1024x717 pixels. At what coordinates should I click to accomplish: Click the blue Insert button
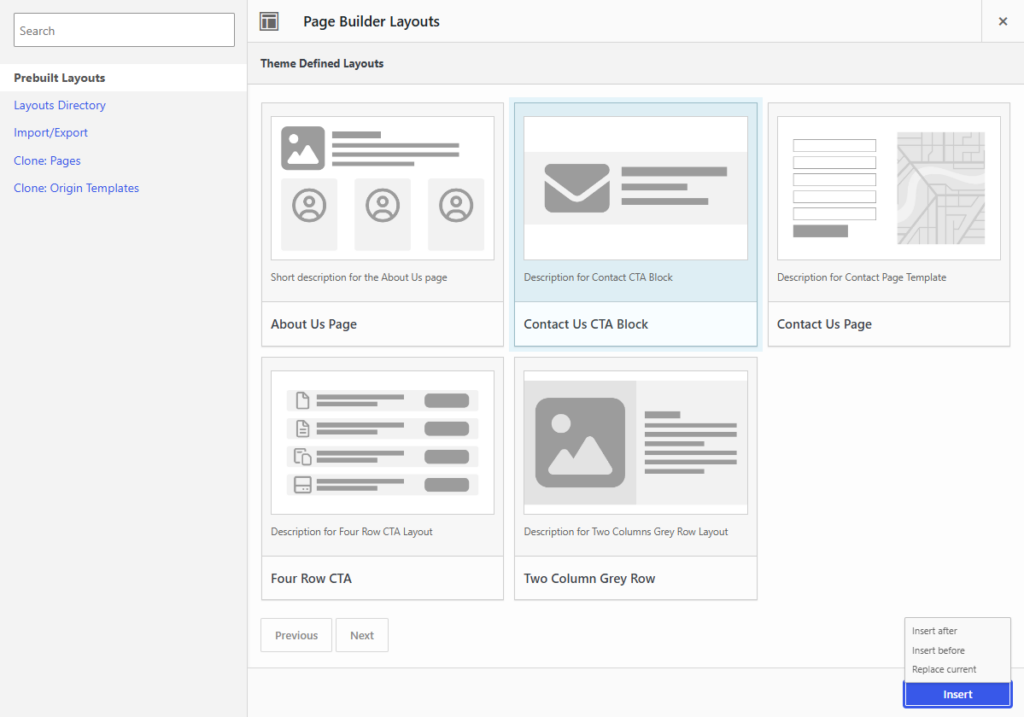coord(957,694)
